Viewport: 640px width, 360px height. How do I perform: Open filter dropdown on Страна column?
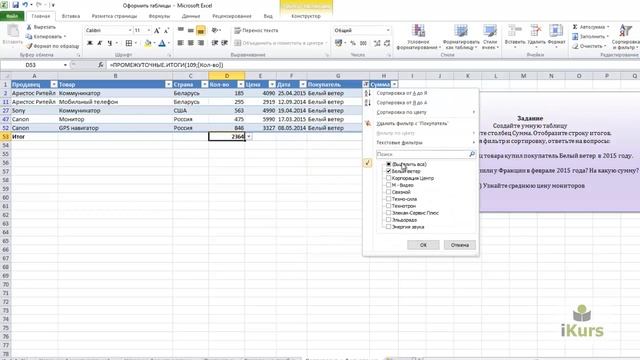point(204,84)
